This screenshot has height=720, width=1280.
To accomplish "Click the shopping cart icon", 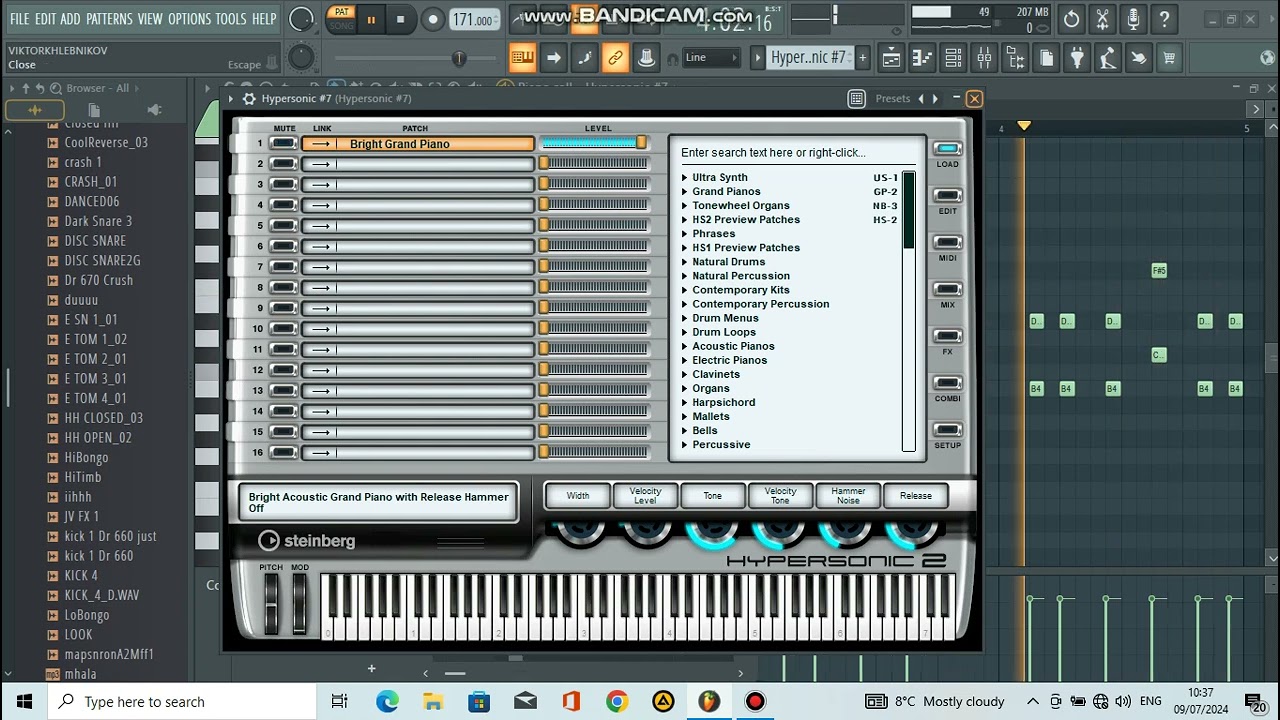I will (x=1169, y=59).
